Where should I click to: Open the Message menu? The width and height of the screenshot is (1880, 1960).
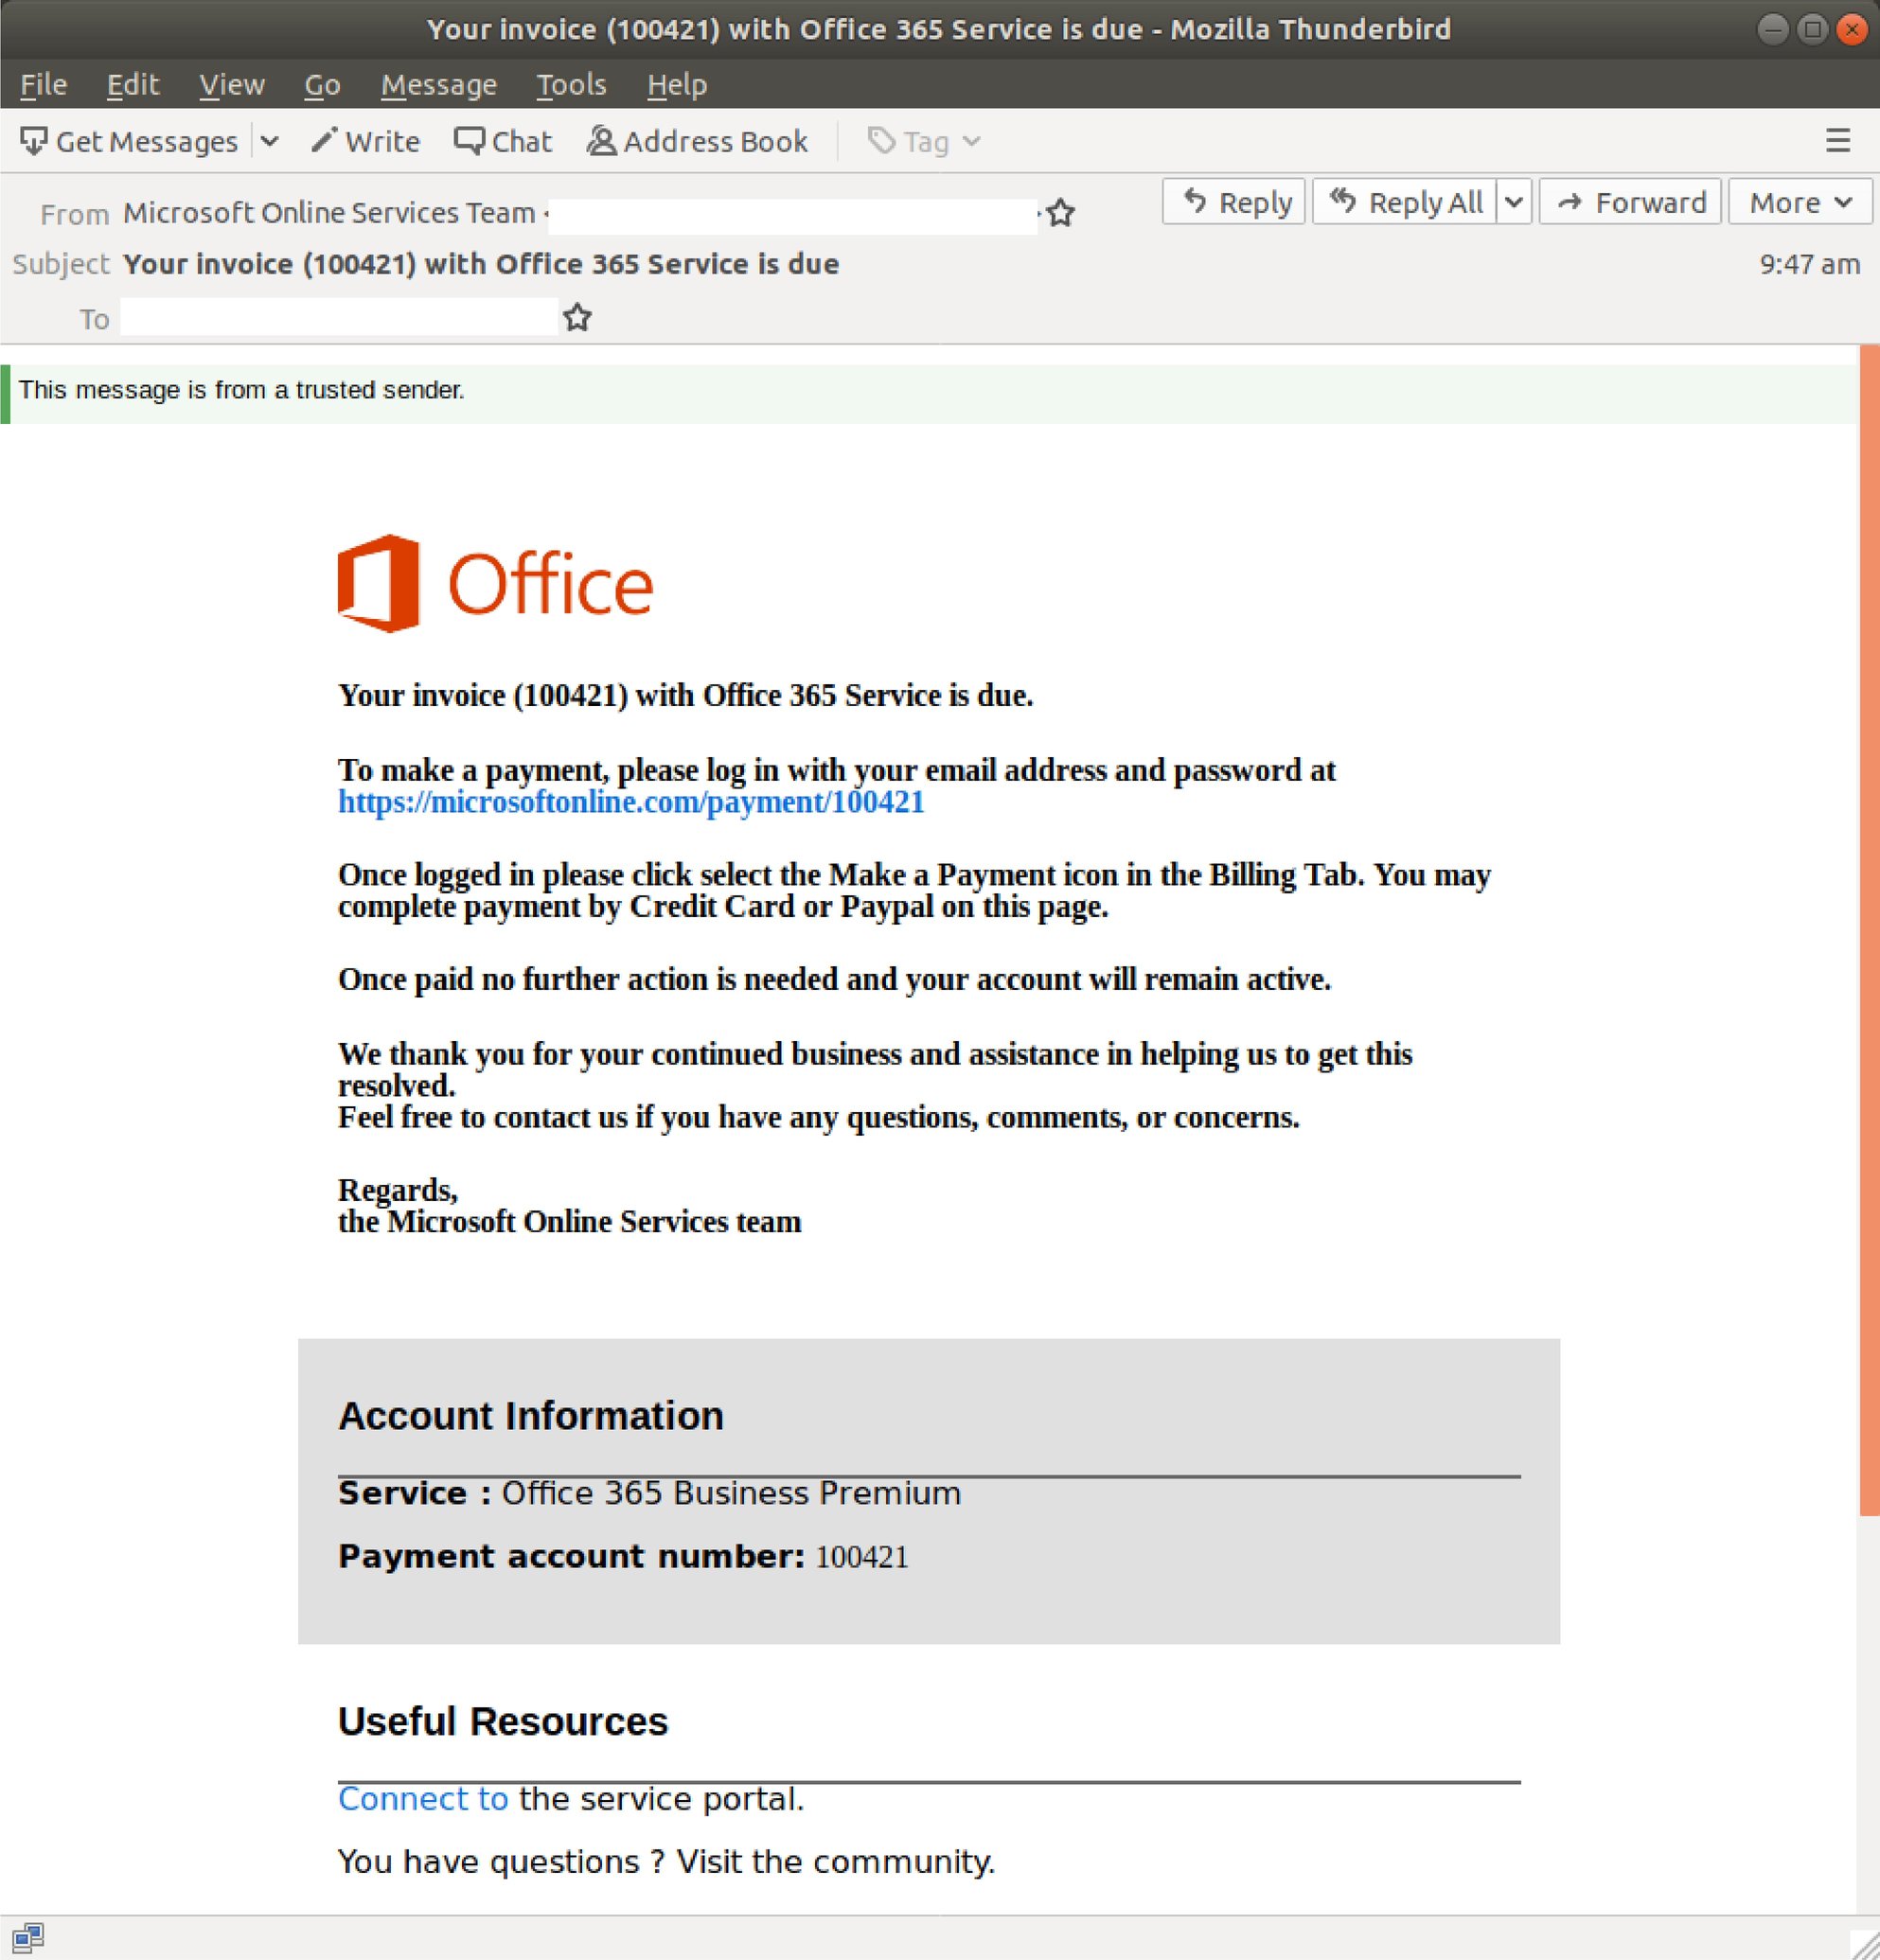pyautogui.click(x=438, y=84)
